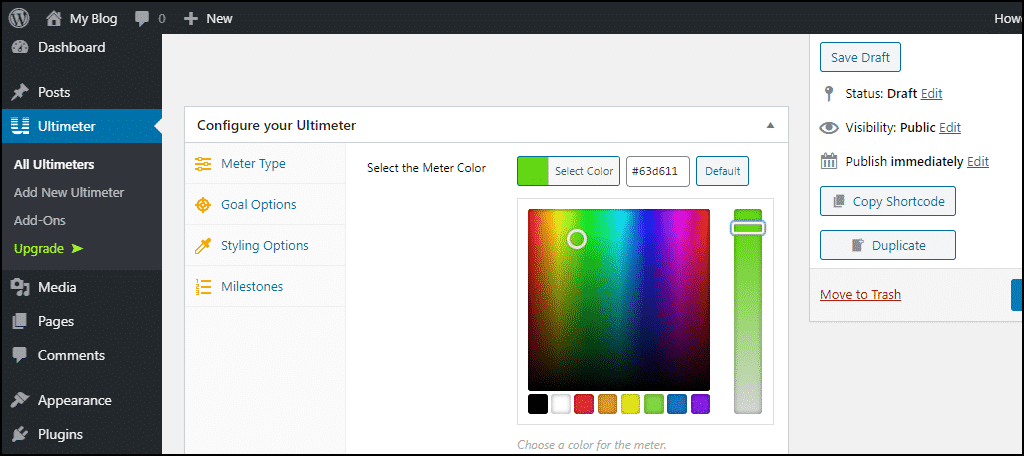
Task: Edit the Publish immediately schedule
Action: [978, 161]
